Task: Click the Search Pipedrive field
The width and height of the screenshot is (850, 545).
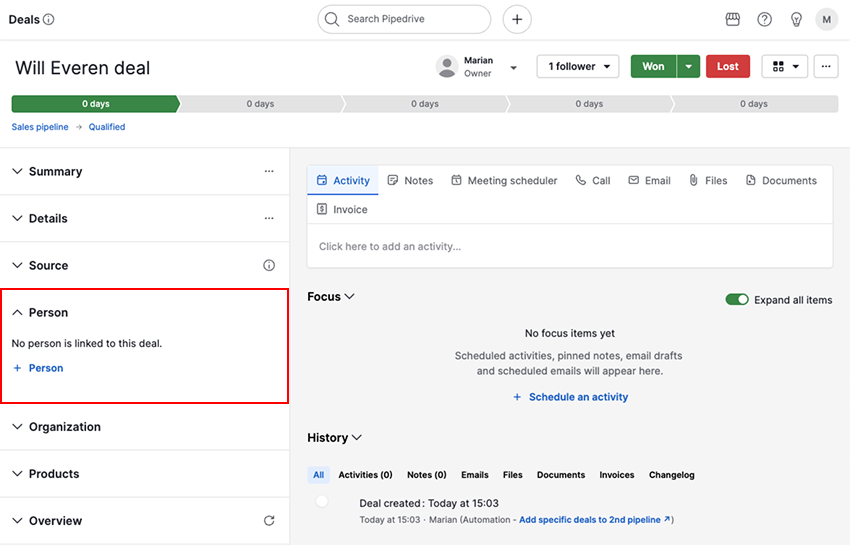Action: coord(405,19)
